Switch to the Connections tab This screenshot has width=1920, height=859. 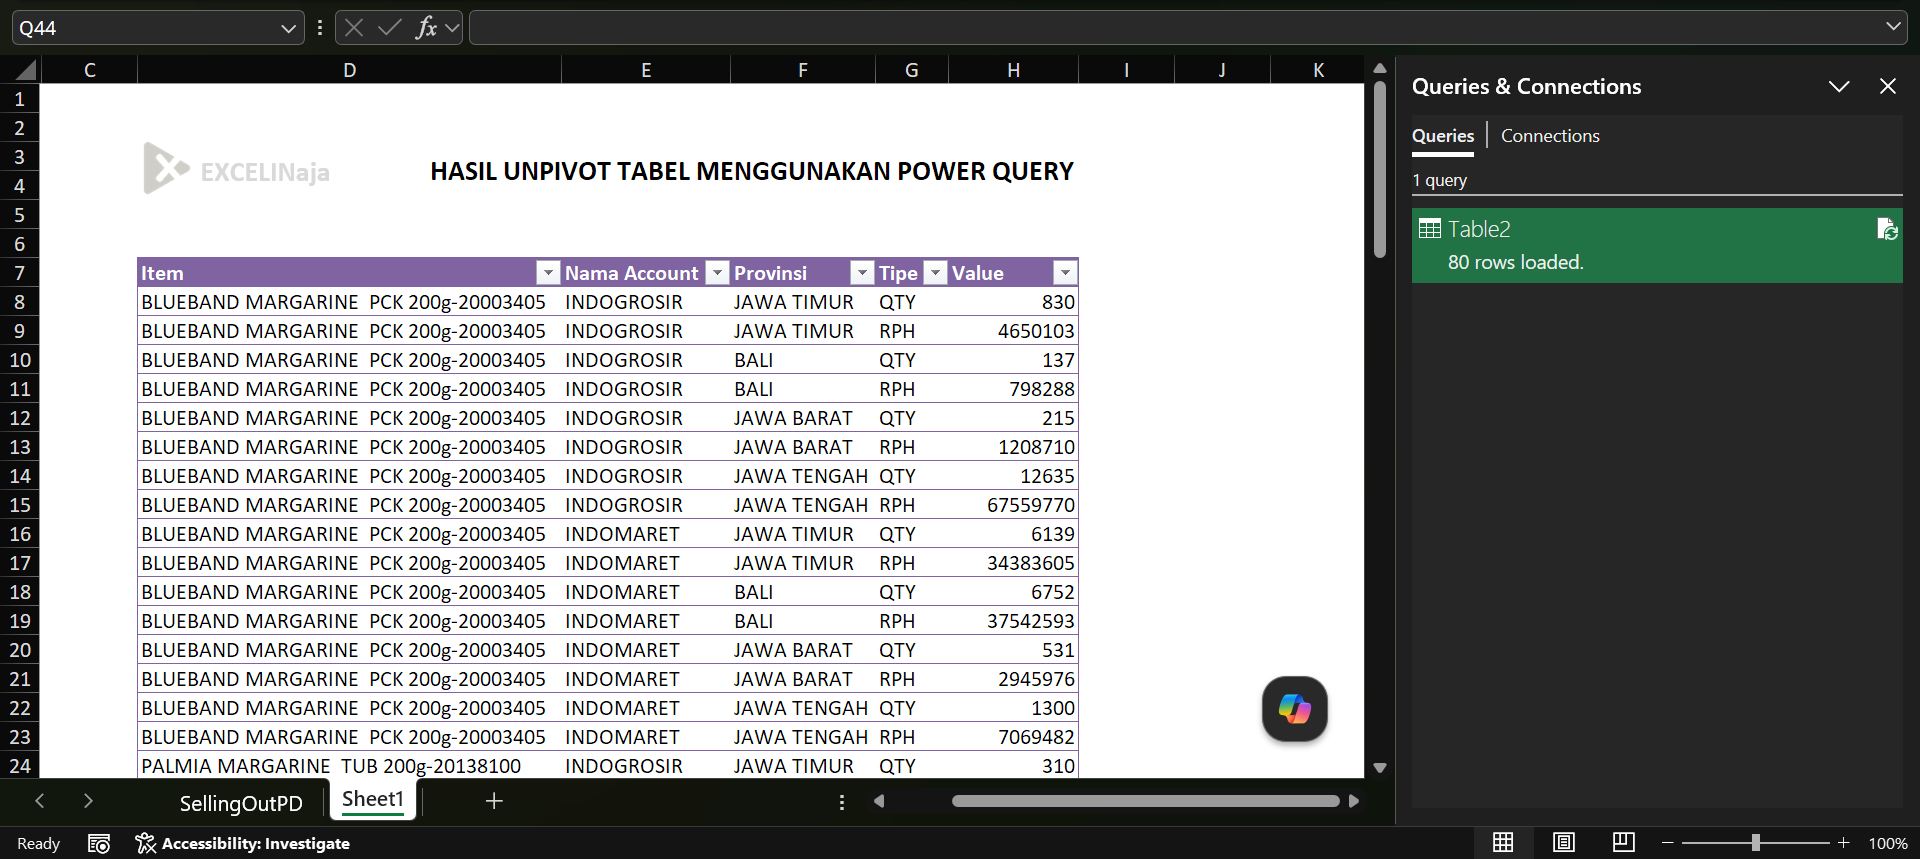1550,136
